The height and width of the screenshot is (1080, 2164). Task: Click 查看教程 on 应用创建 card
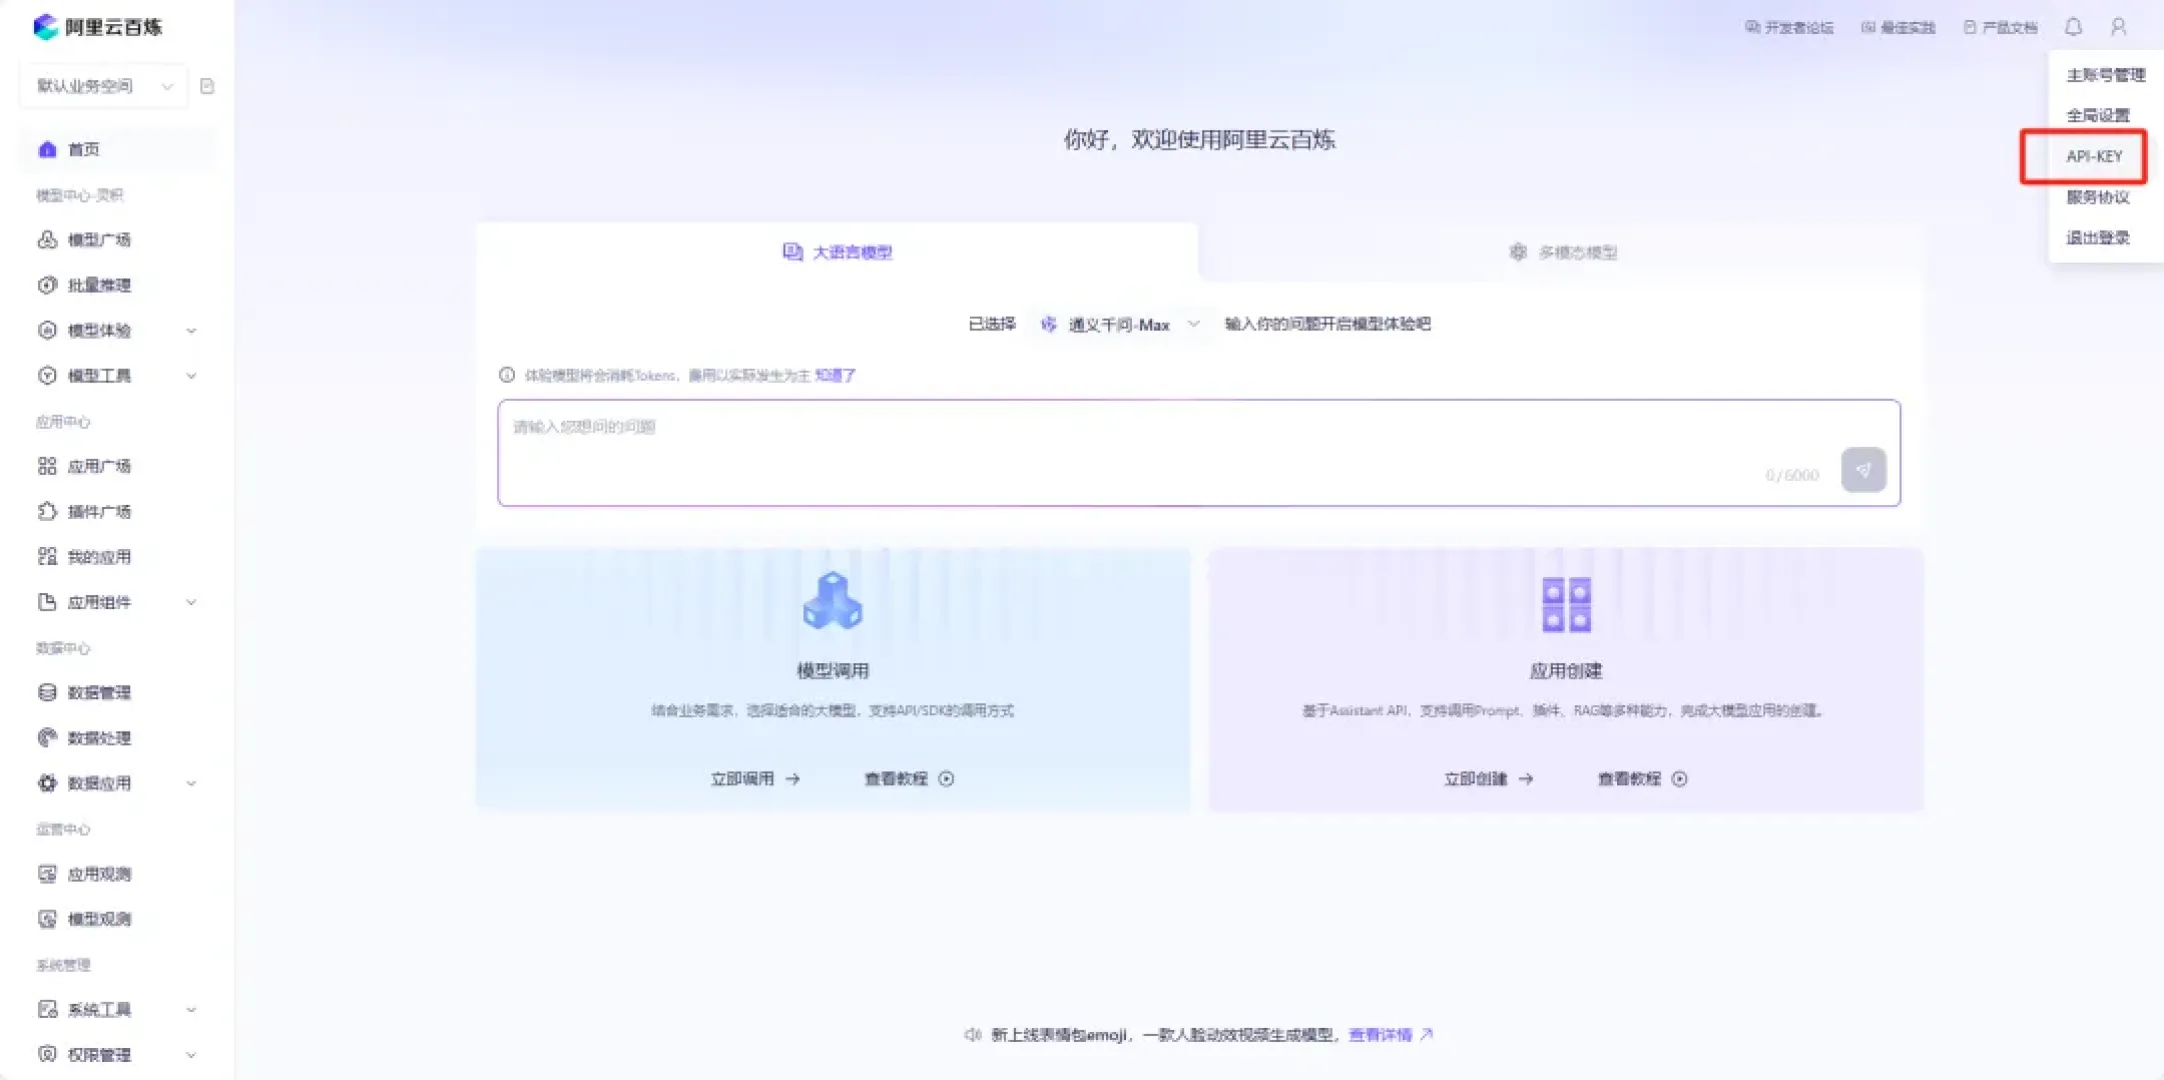[1642, 779]
